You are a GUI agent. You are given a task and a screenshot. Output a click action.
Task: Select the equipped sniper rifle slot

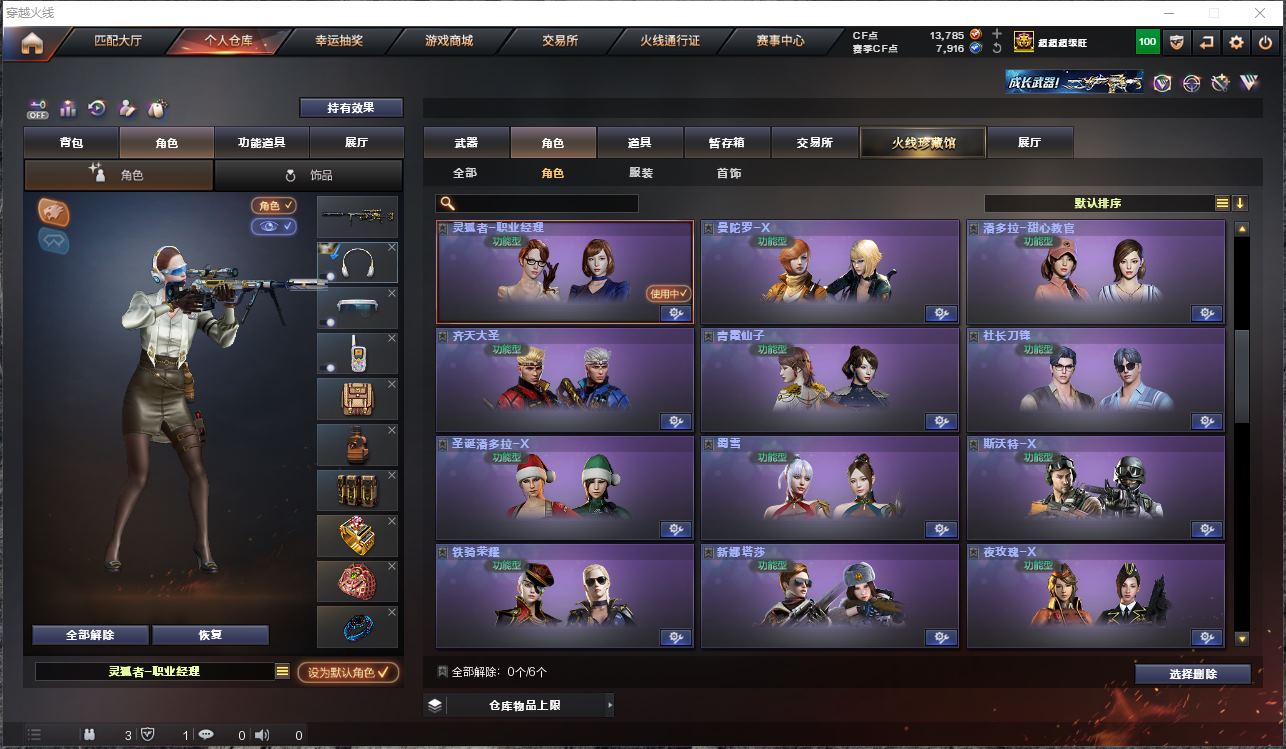coord(357,216)
